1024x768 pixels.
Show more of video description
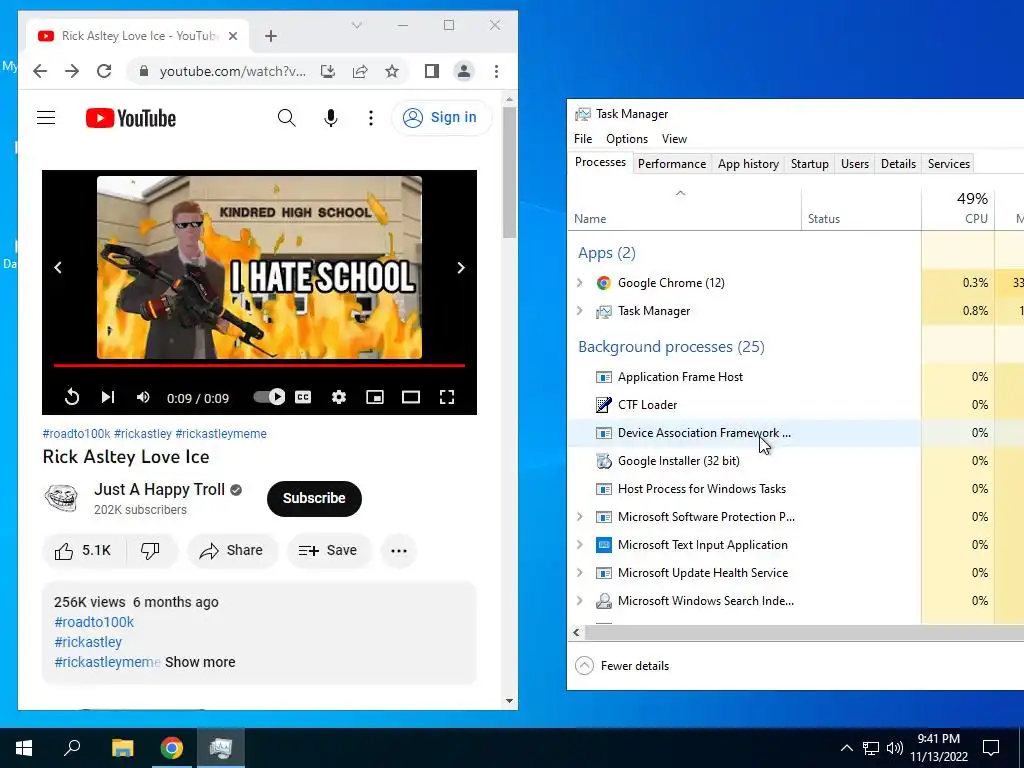pos(200,662)
